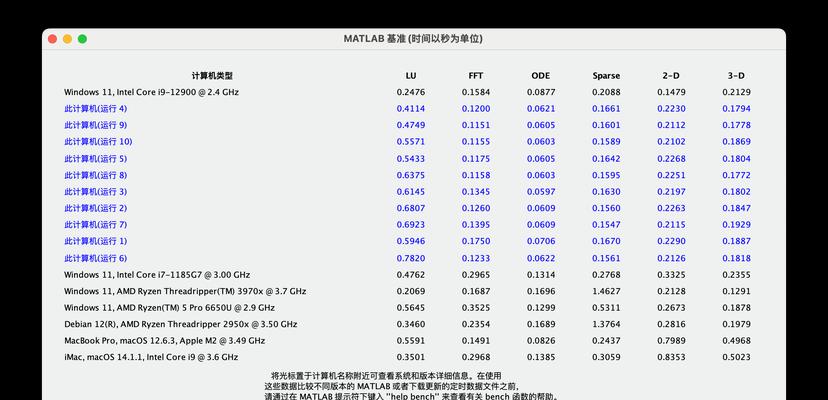Click 3-D value 0.5023
This screenshot has width=828, height=400.
tap(736, 357)
